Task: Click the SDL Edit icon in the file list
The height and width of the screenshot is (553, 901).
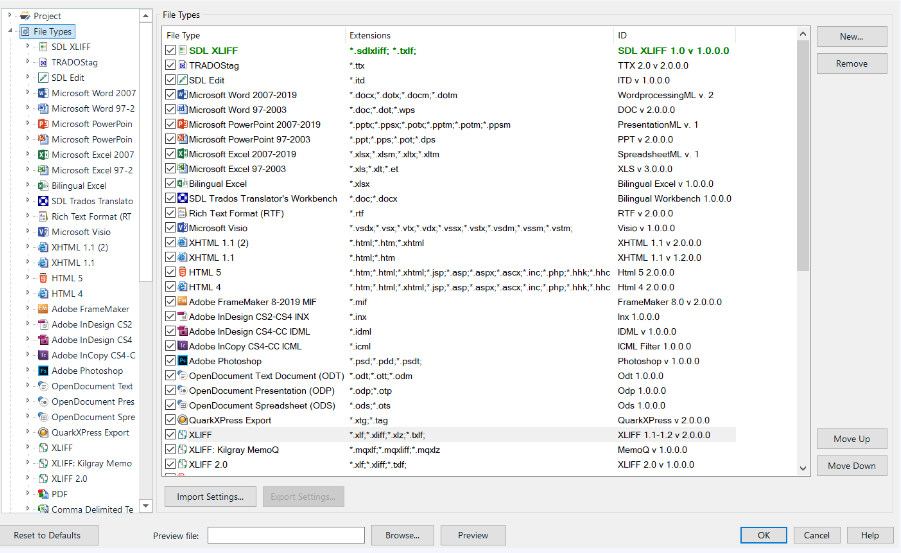Action: click(x=183, y=80)
